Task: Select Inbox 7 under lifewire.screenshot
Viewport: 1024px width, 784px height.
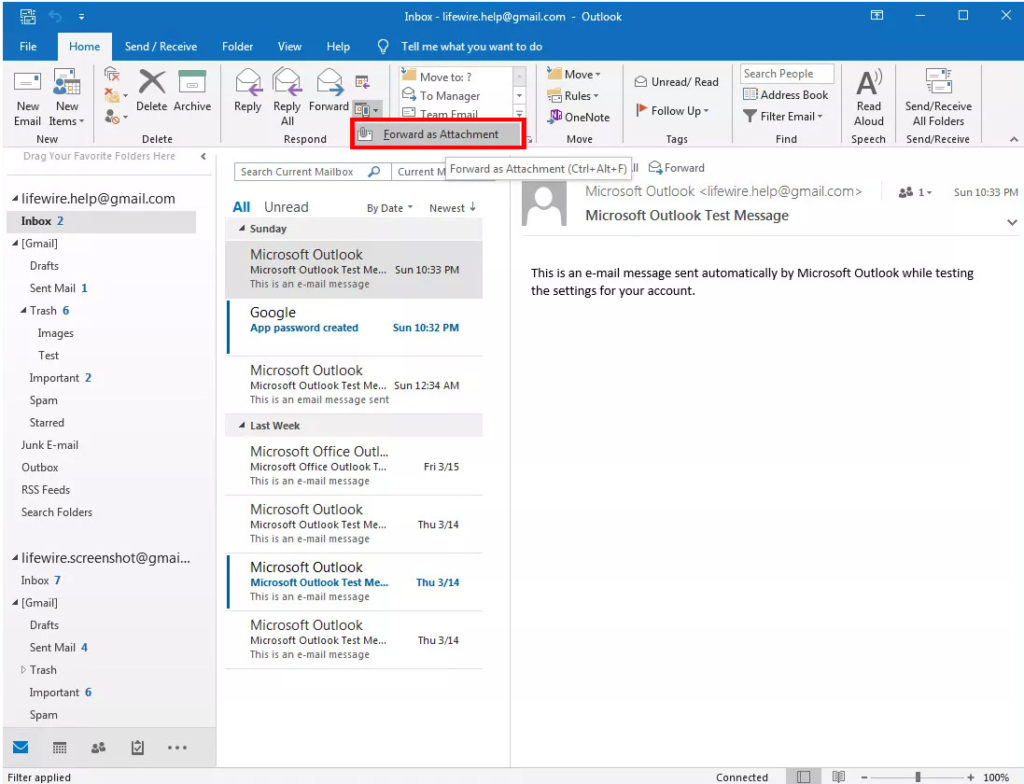Action: 40,580
